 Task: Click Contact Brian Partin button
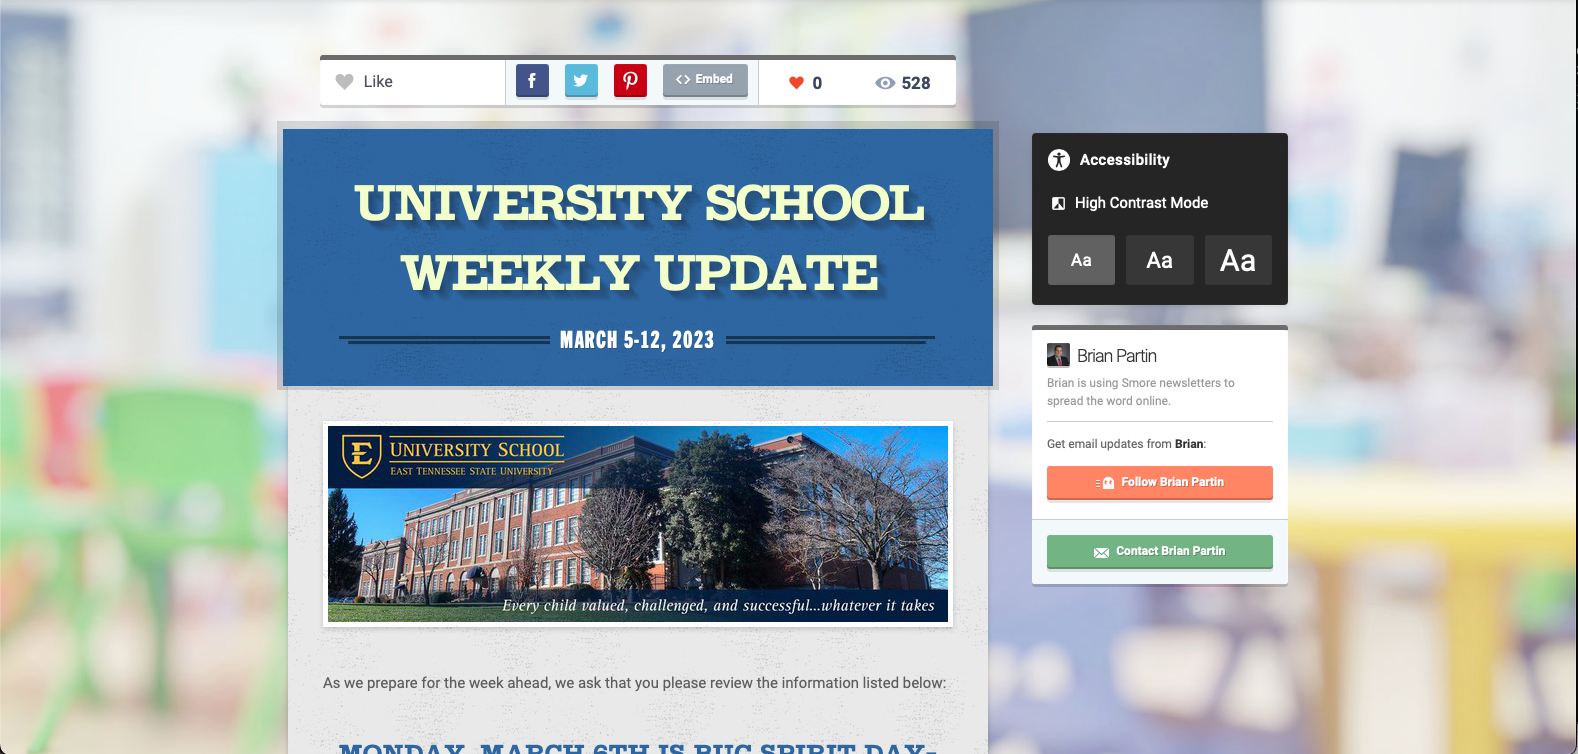[1159, 551]
